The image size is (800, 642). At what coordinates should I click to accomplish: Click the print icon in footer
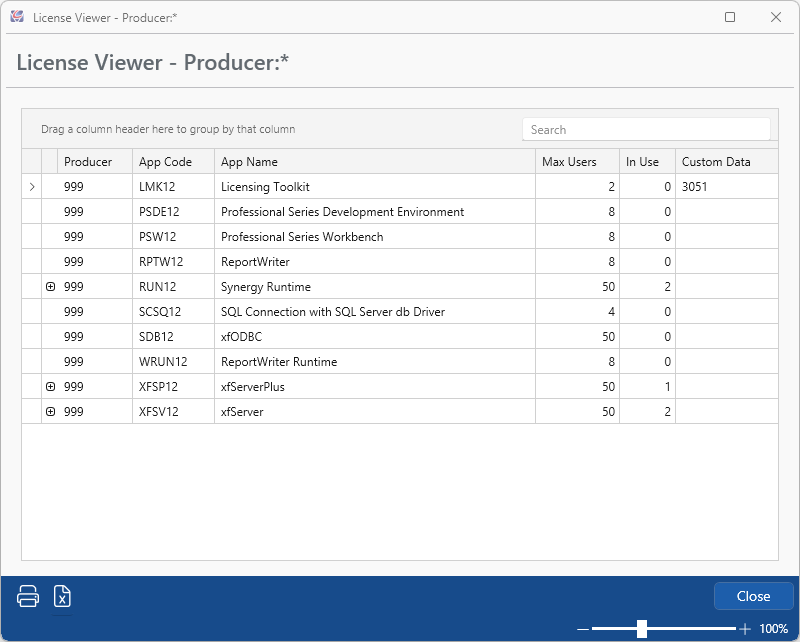[28, 596]
